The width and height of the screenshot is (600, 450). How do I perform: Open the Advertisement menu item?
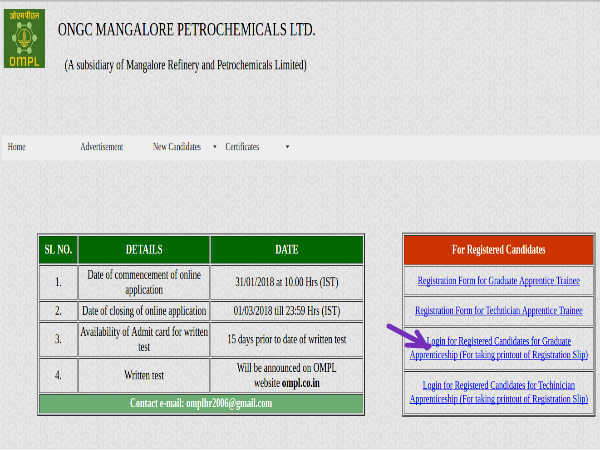point(102,147)
